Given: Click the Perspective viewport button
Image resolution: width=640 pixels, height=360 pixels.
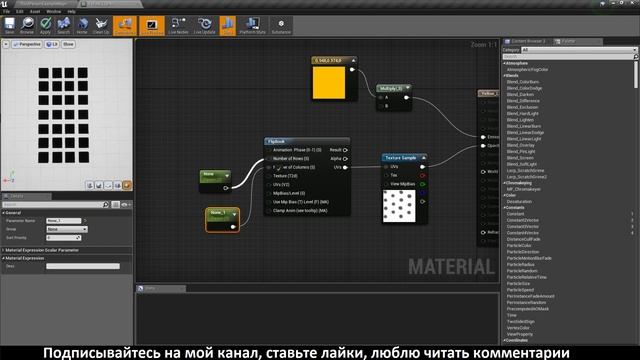Looking at the screenshot, I should 27,44.
